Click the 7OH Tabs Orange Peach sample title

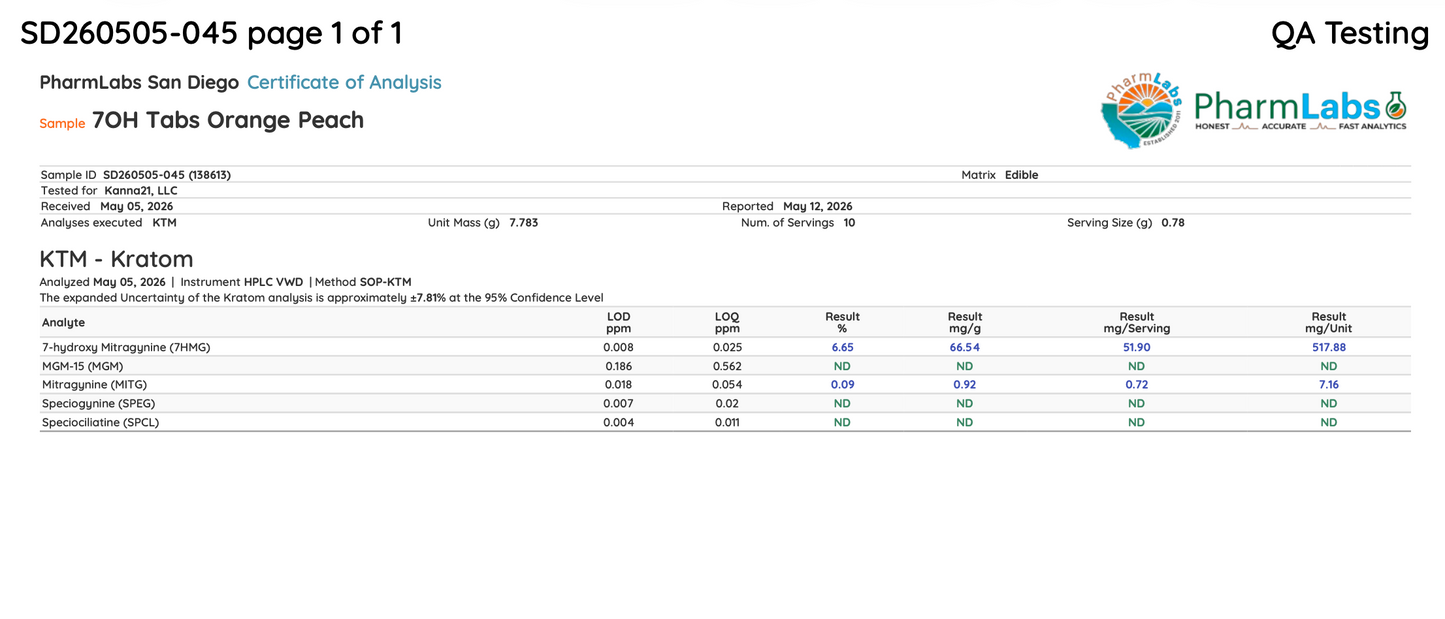coord(228,120)
